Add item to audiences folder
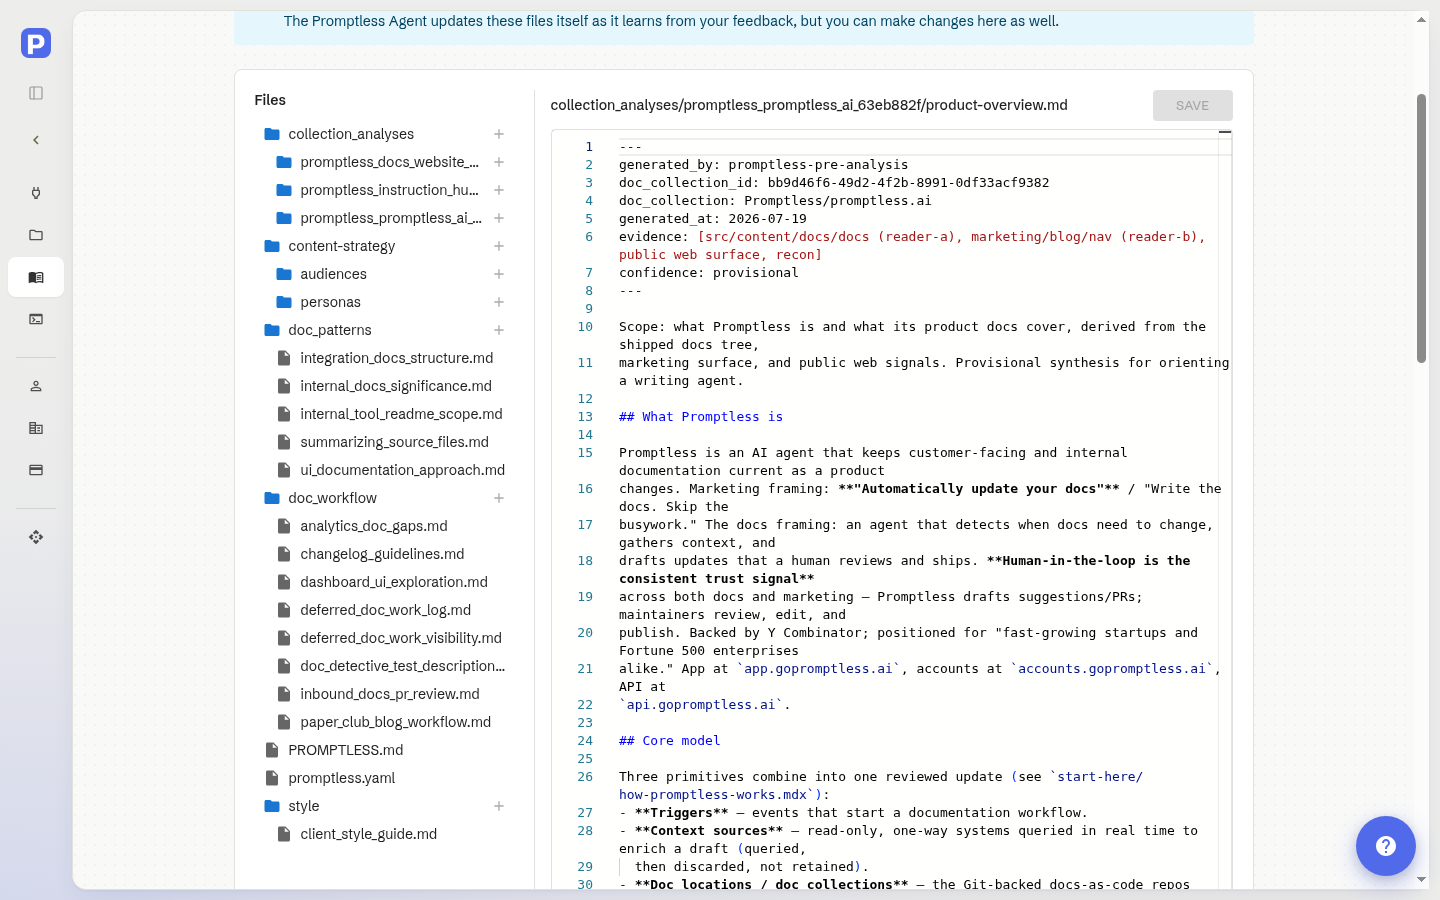 [499, 274]
